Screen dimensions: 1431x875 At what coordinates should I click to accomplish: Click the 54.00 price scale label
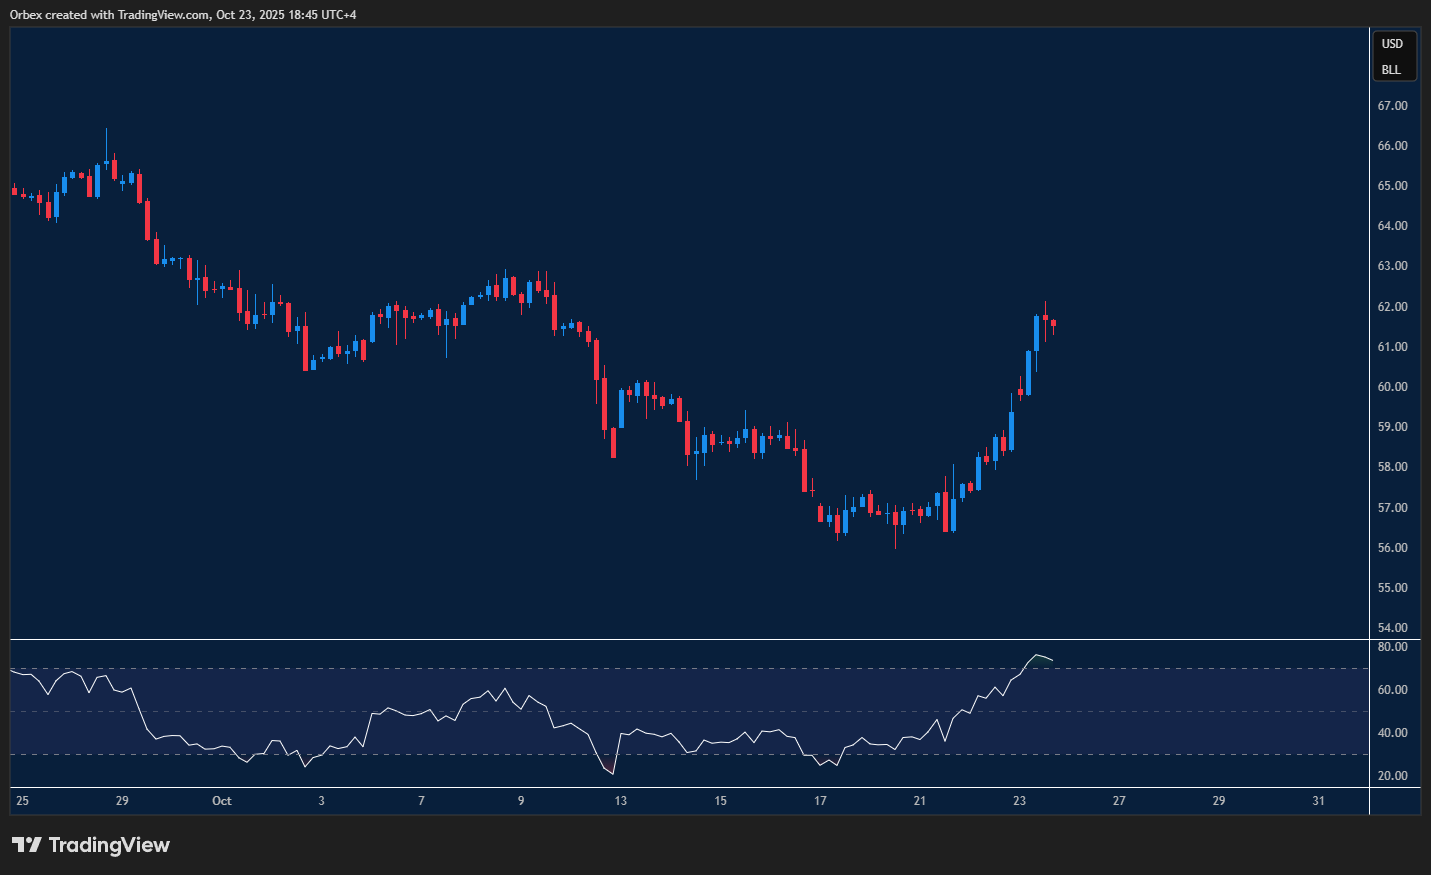pos(1392,628)
